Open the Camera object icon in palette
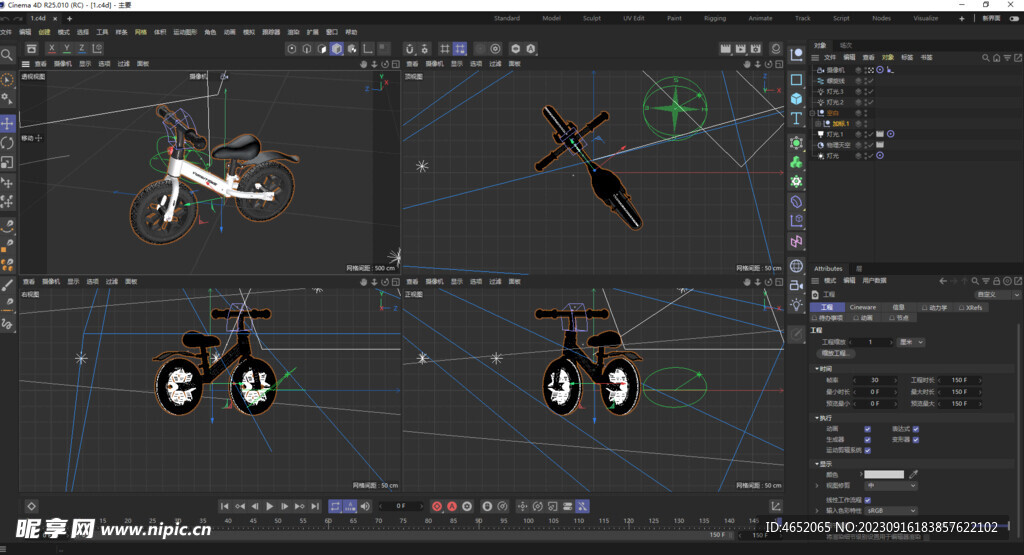The width and height of the screenshot is (1024, 555). click(x=796, y=285)
